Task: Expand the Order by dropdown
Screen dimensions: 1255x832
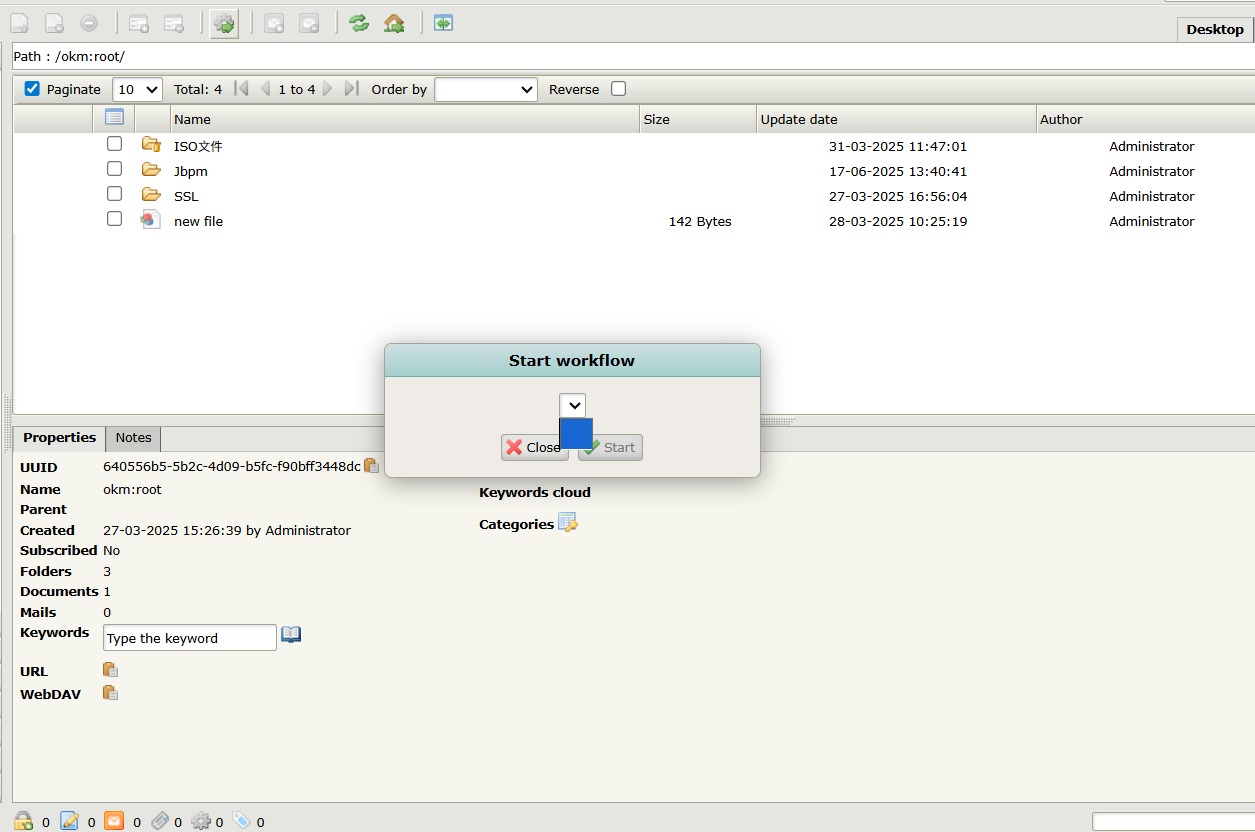Action: [486, 89]
